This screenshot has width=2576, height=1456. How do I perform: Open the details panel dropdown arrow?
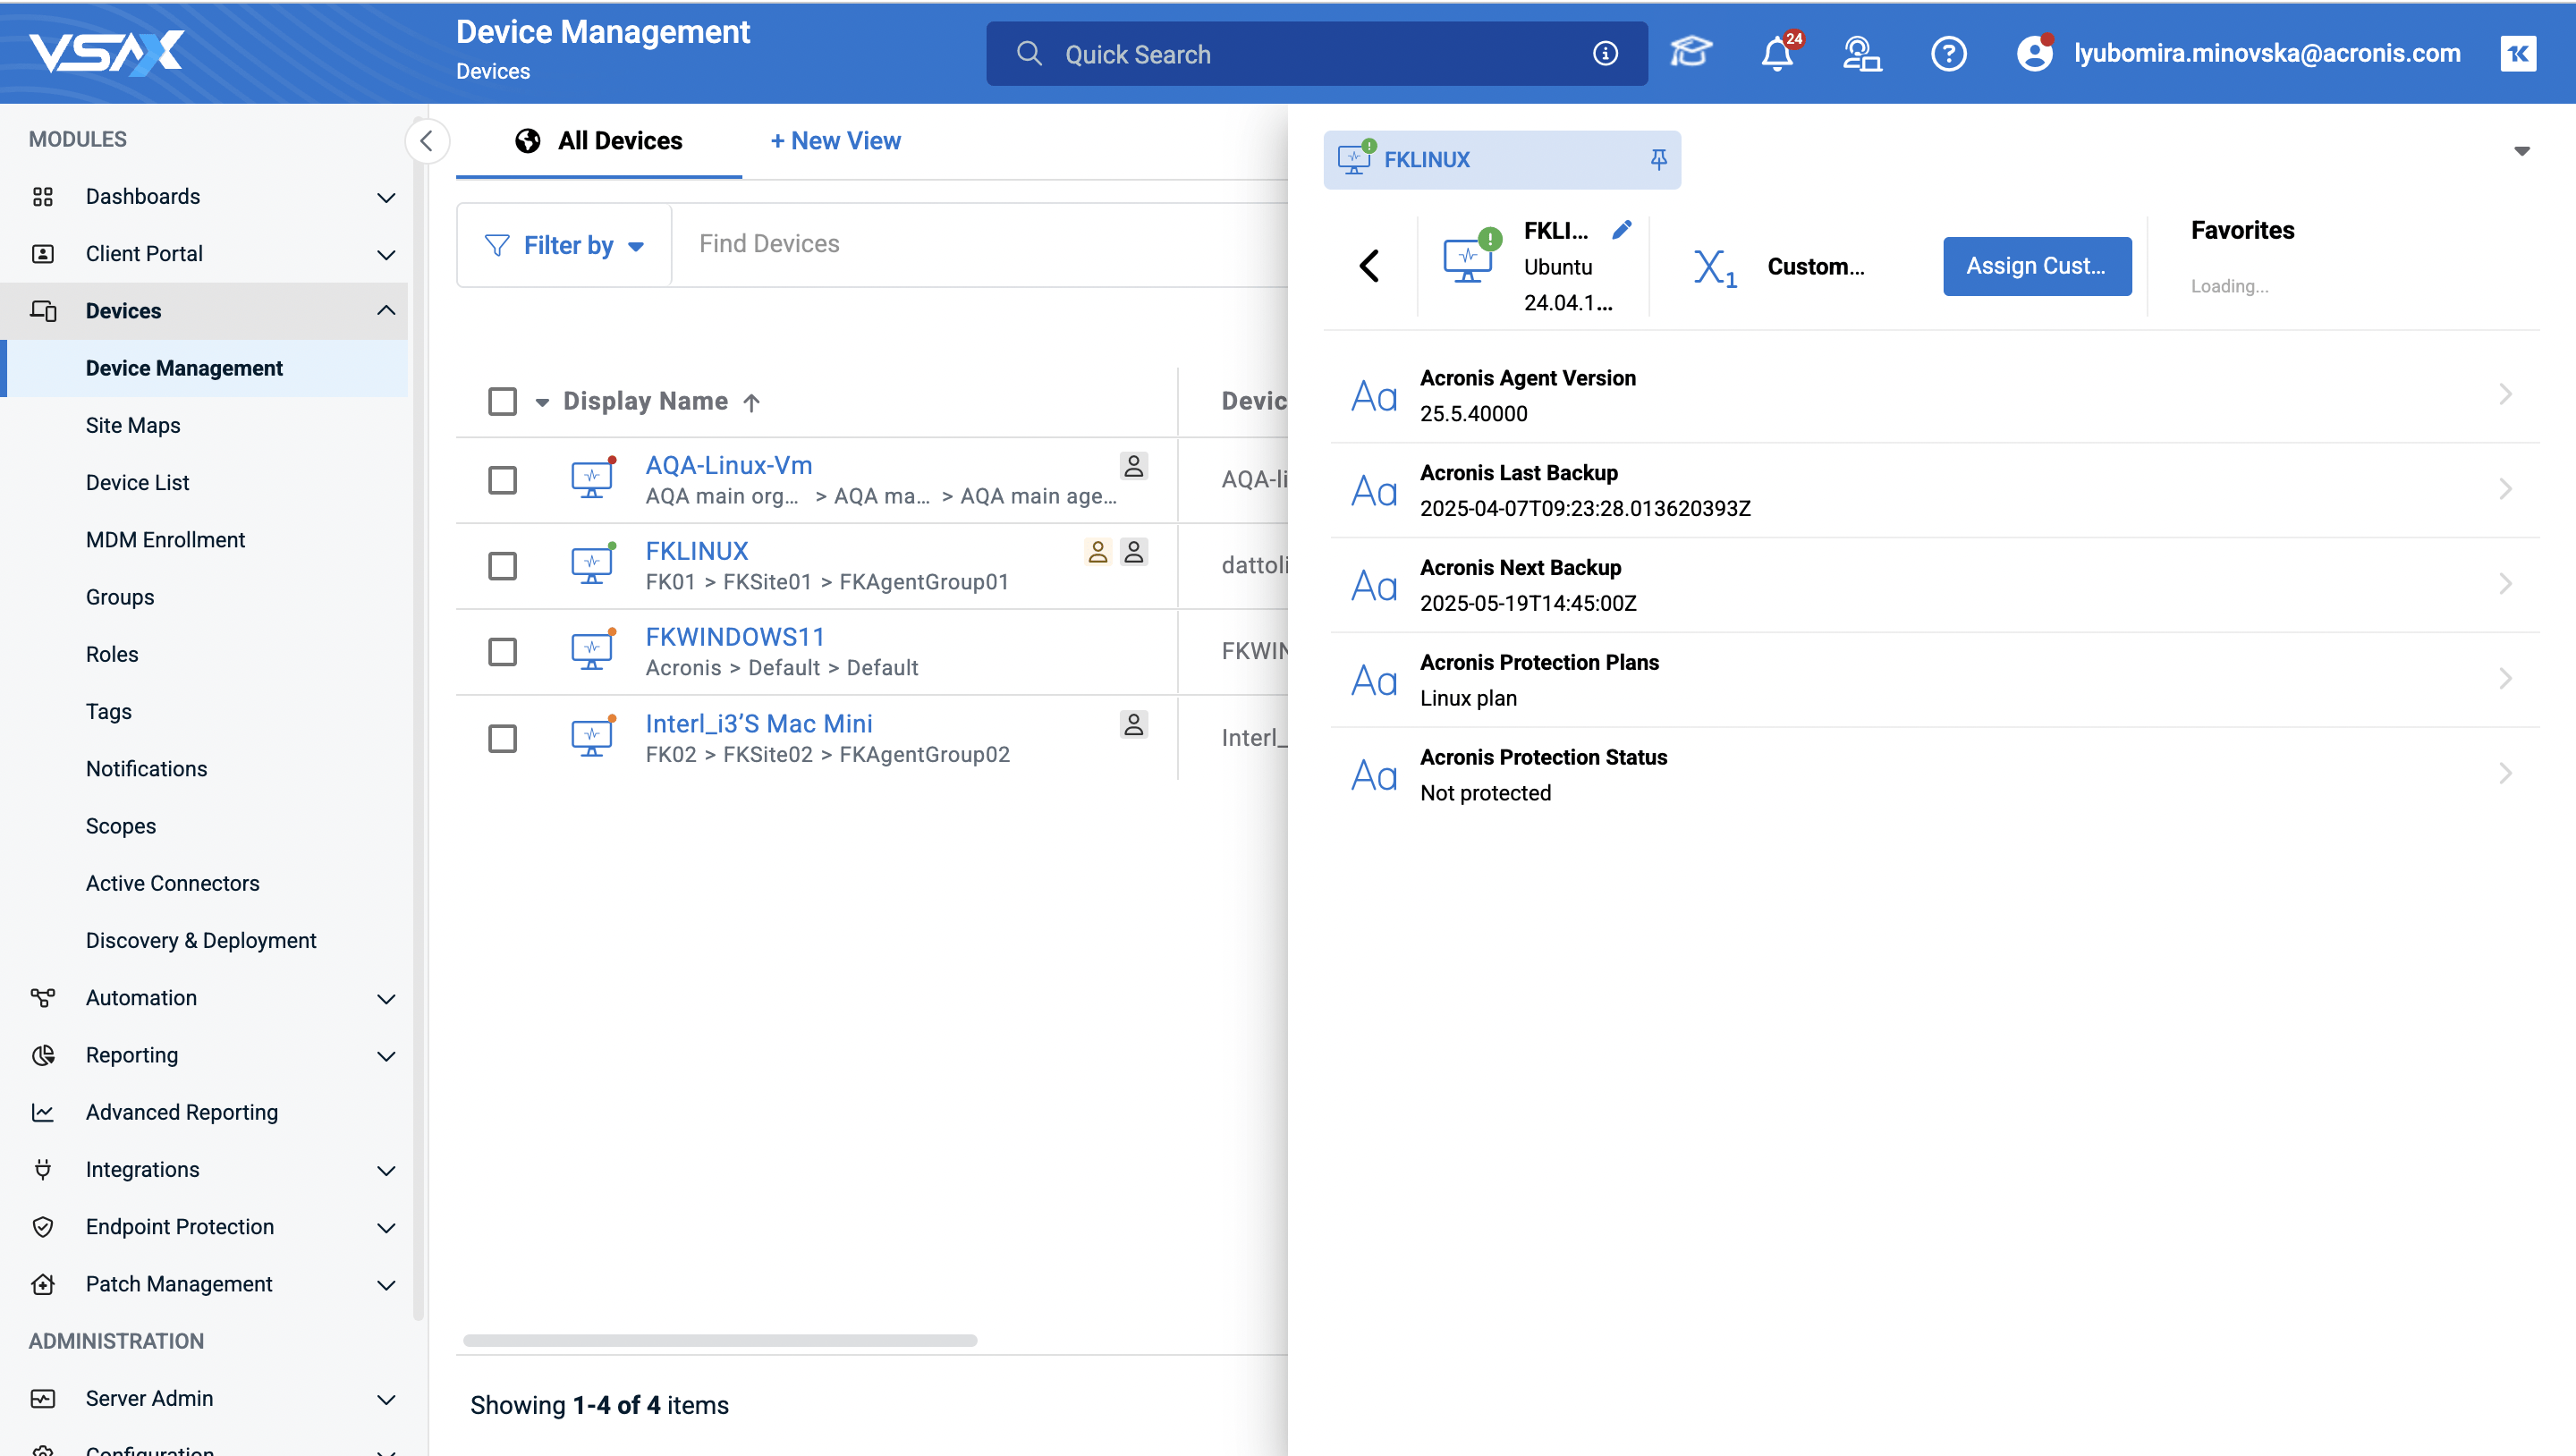(x=2522, y=151)
